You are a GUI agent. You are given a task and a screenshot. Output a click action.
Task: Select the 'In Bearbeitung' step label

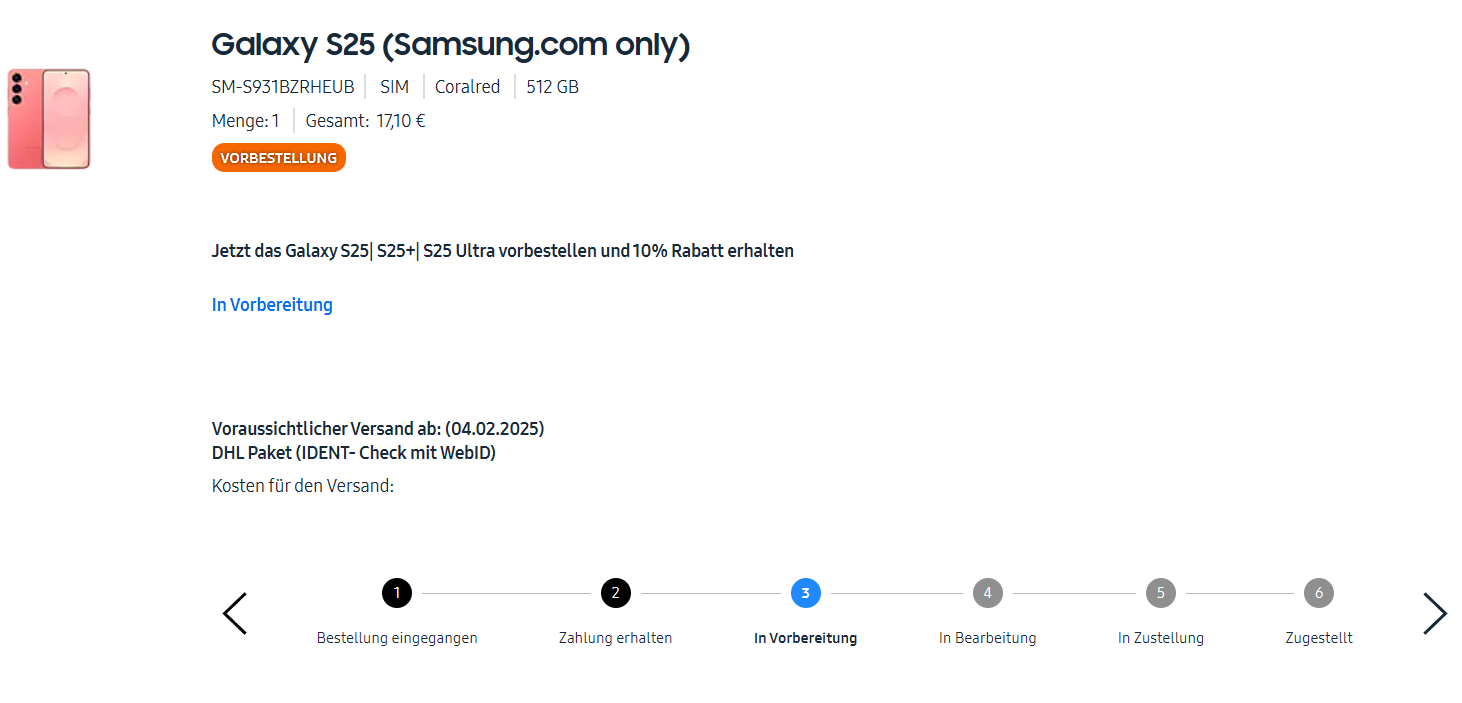pos(987,638)
